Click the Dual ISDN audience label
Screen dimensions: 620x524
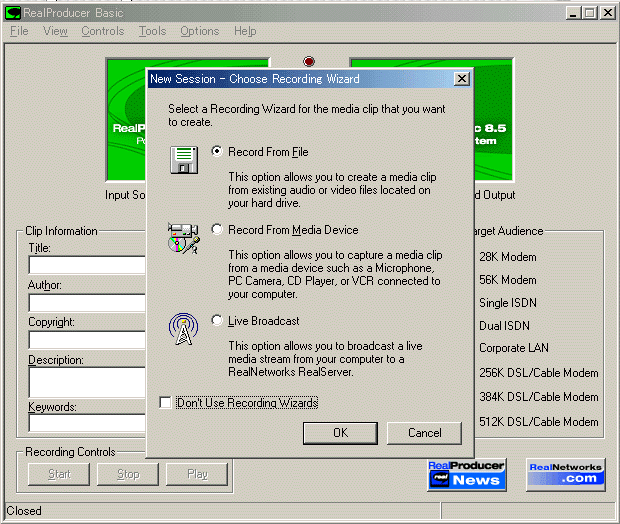click(x=504, y=326)
